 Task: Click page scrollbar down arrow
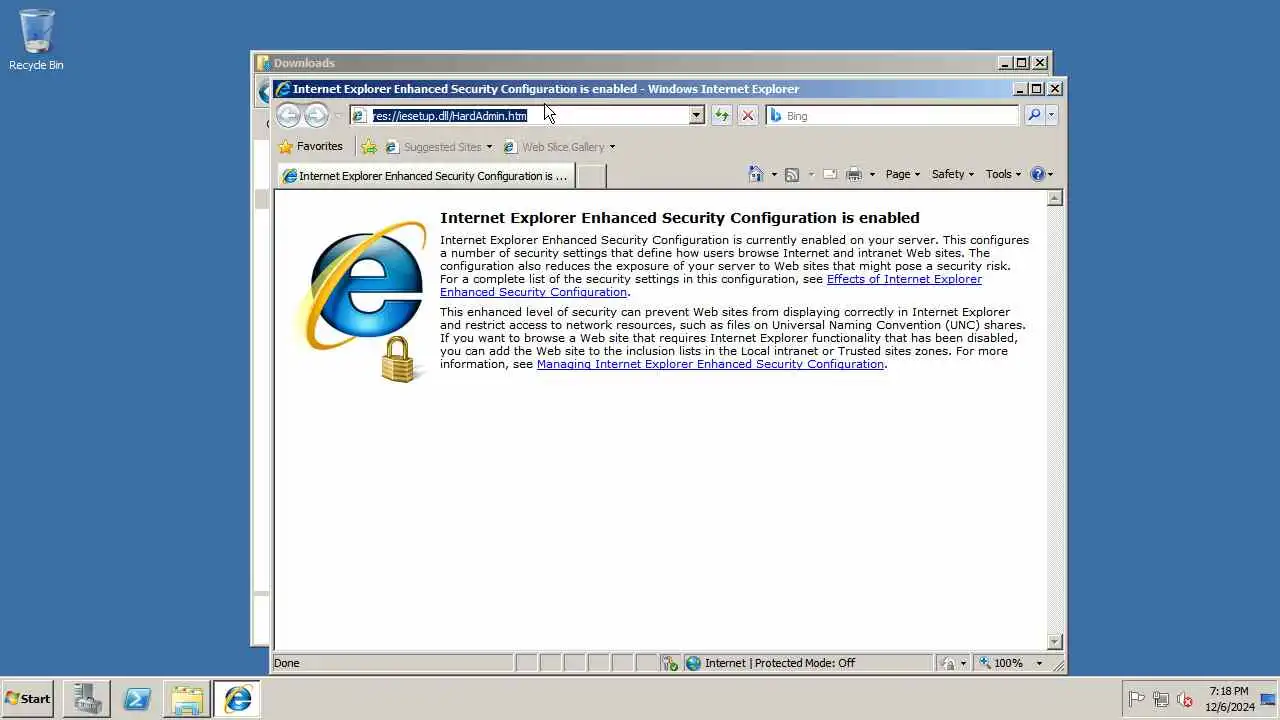1054,641
